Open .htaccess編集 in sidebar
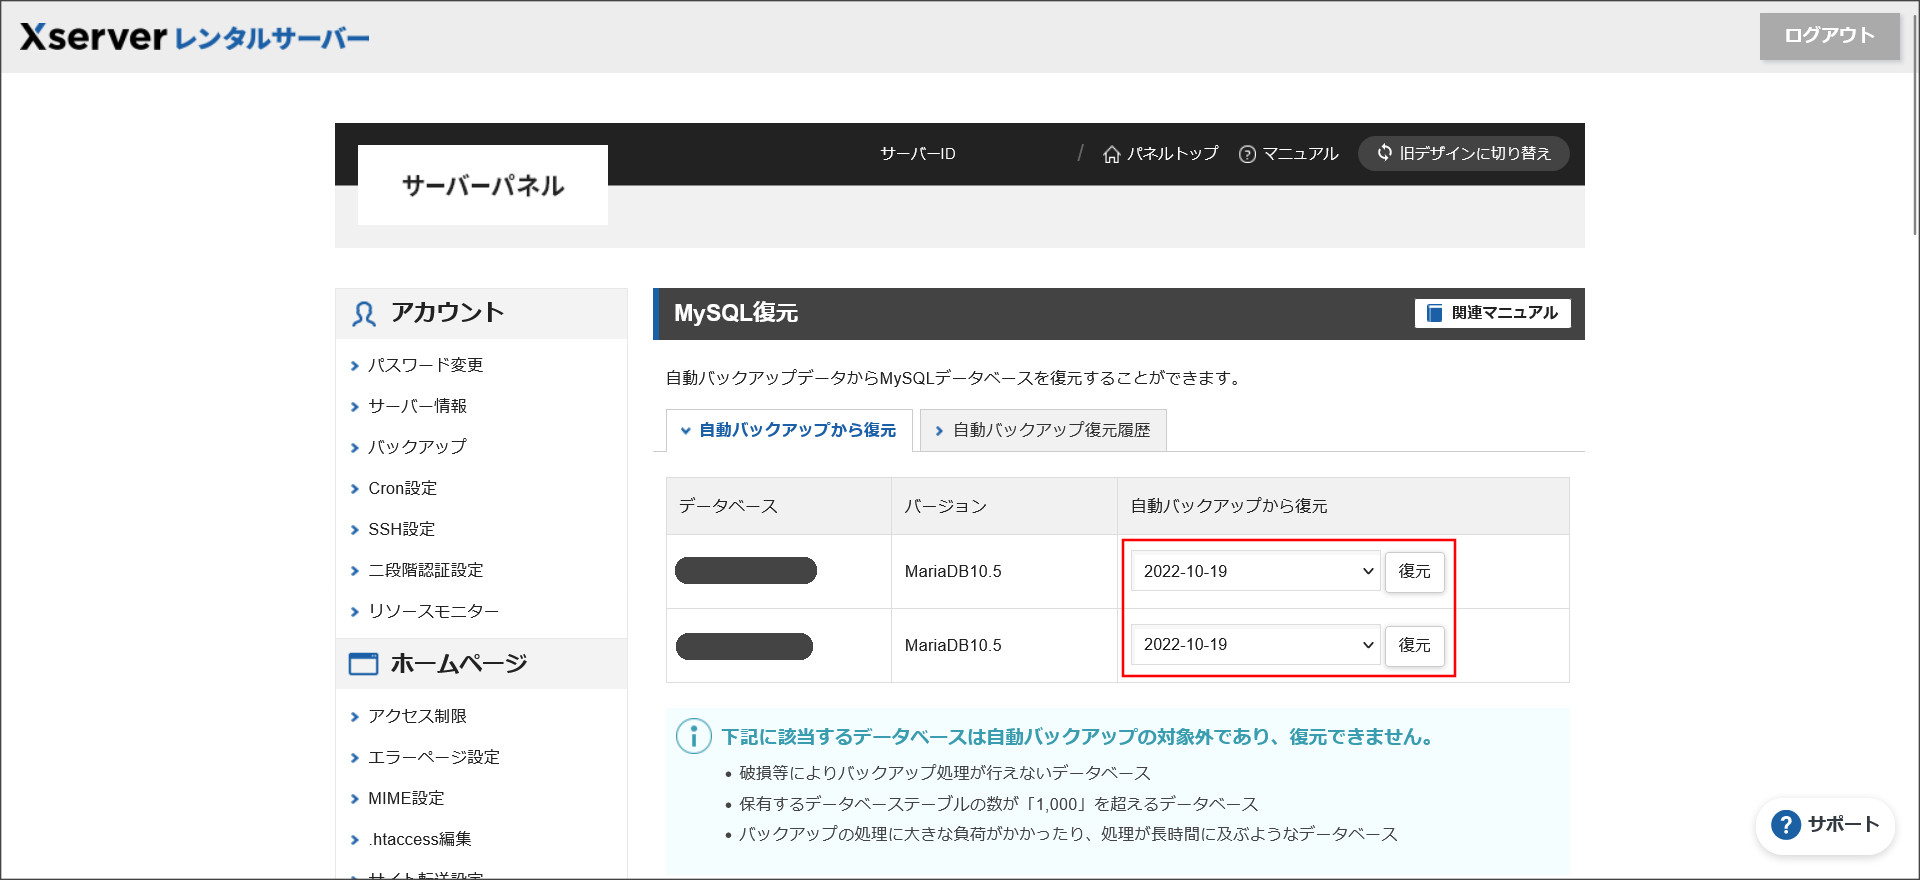1920x880 pixels. 419,840
